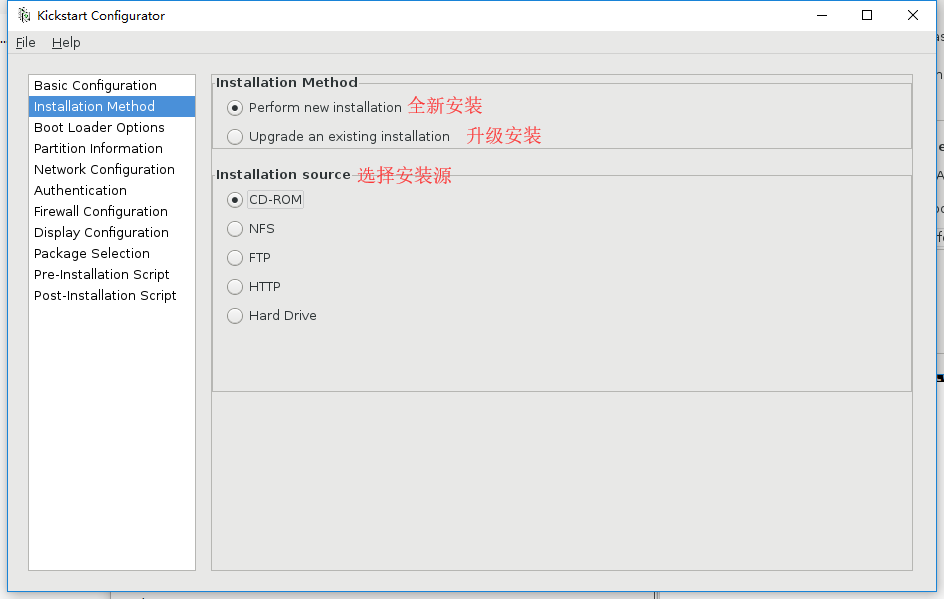The width and height of the screenshot is (944, 599).
Task: Go to Package Selection
Action: coord(112,253)
